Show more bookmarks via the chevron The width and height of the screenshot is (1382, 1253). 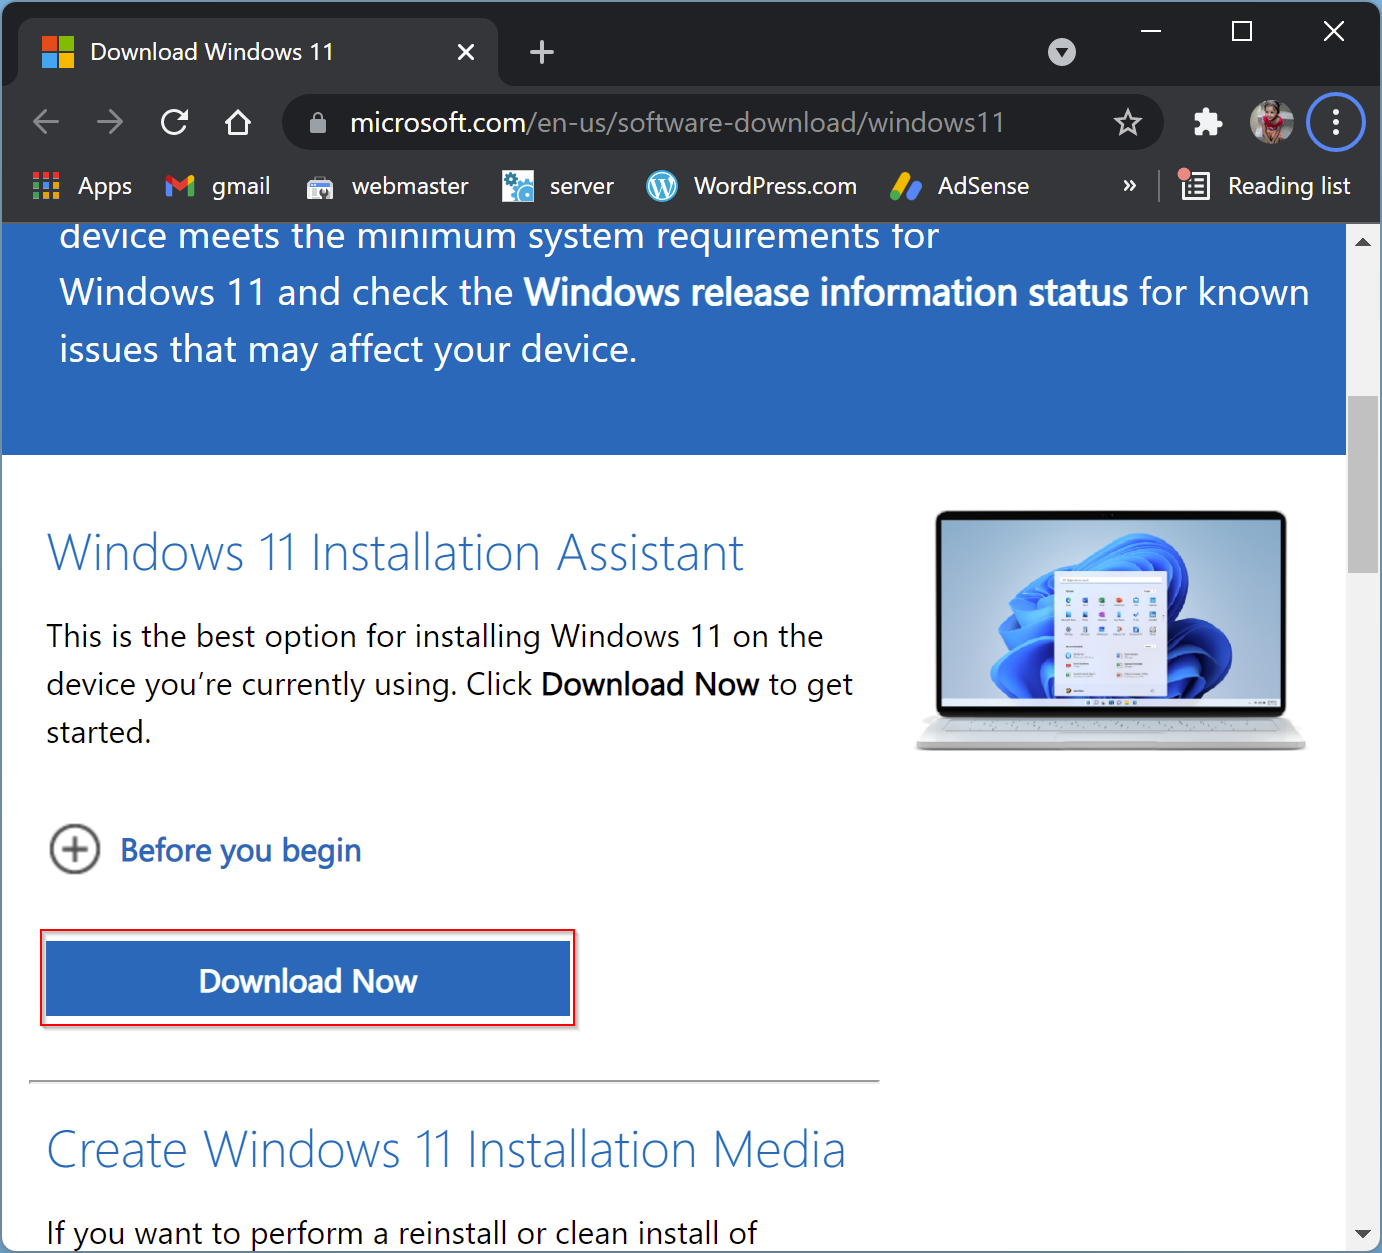(x=1130, y=186)
